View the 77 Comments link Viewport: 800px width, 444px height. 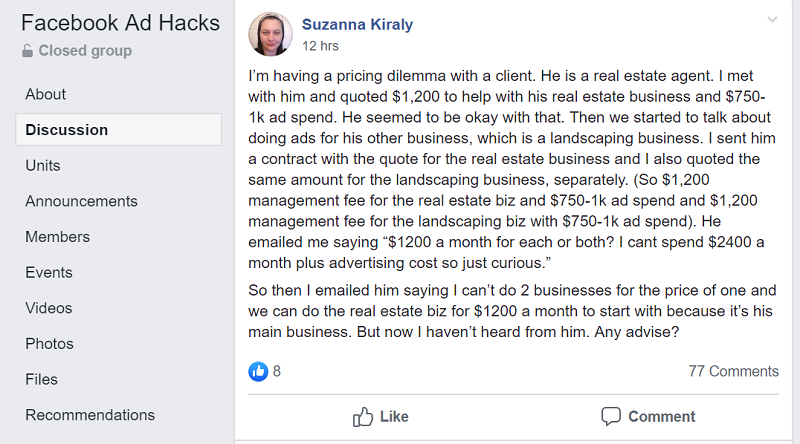733,371
